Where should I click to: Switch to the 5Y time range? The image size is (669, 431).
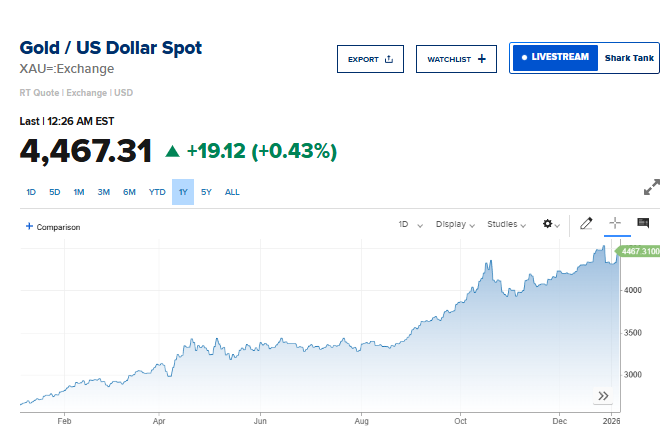coord(206,192)
